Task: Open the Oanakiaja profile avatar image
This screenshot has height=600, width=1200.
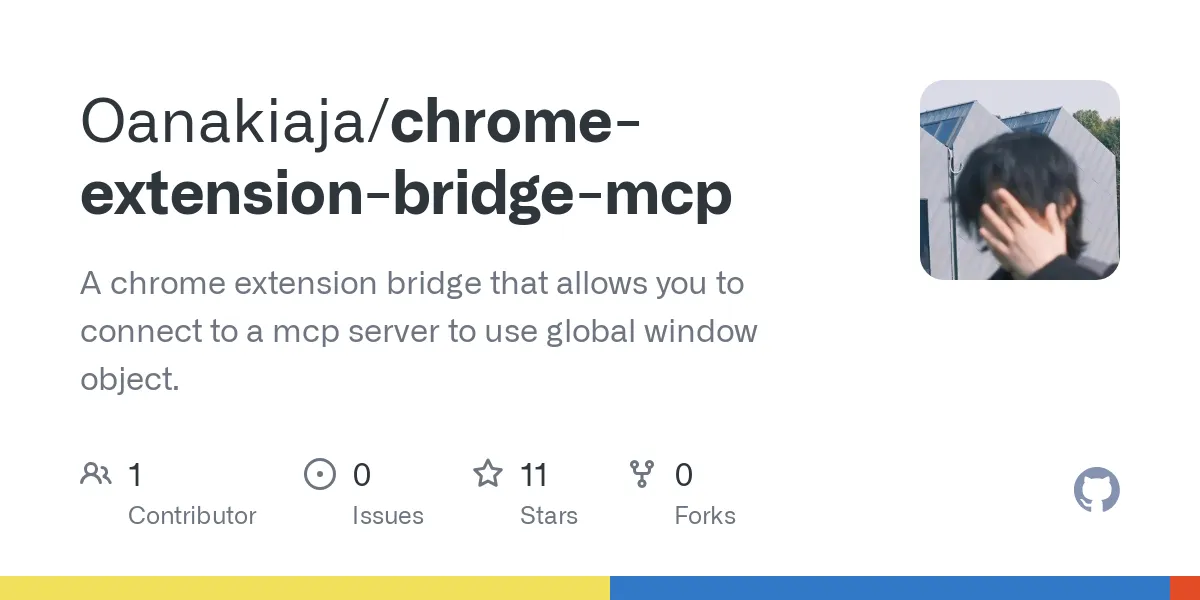Action: [1020, 180]
